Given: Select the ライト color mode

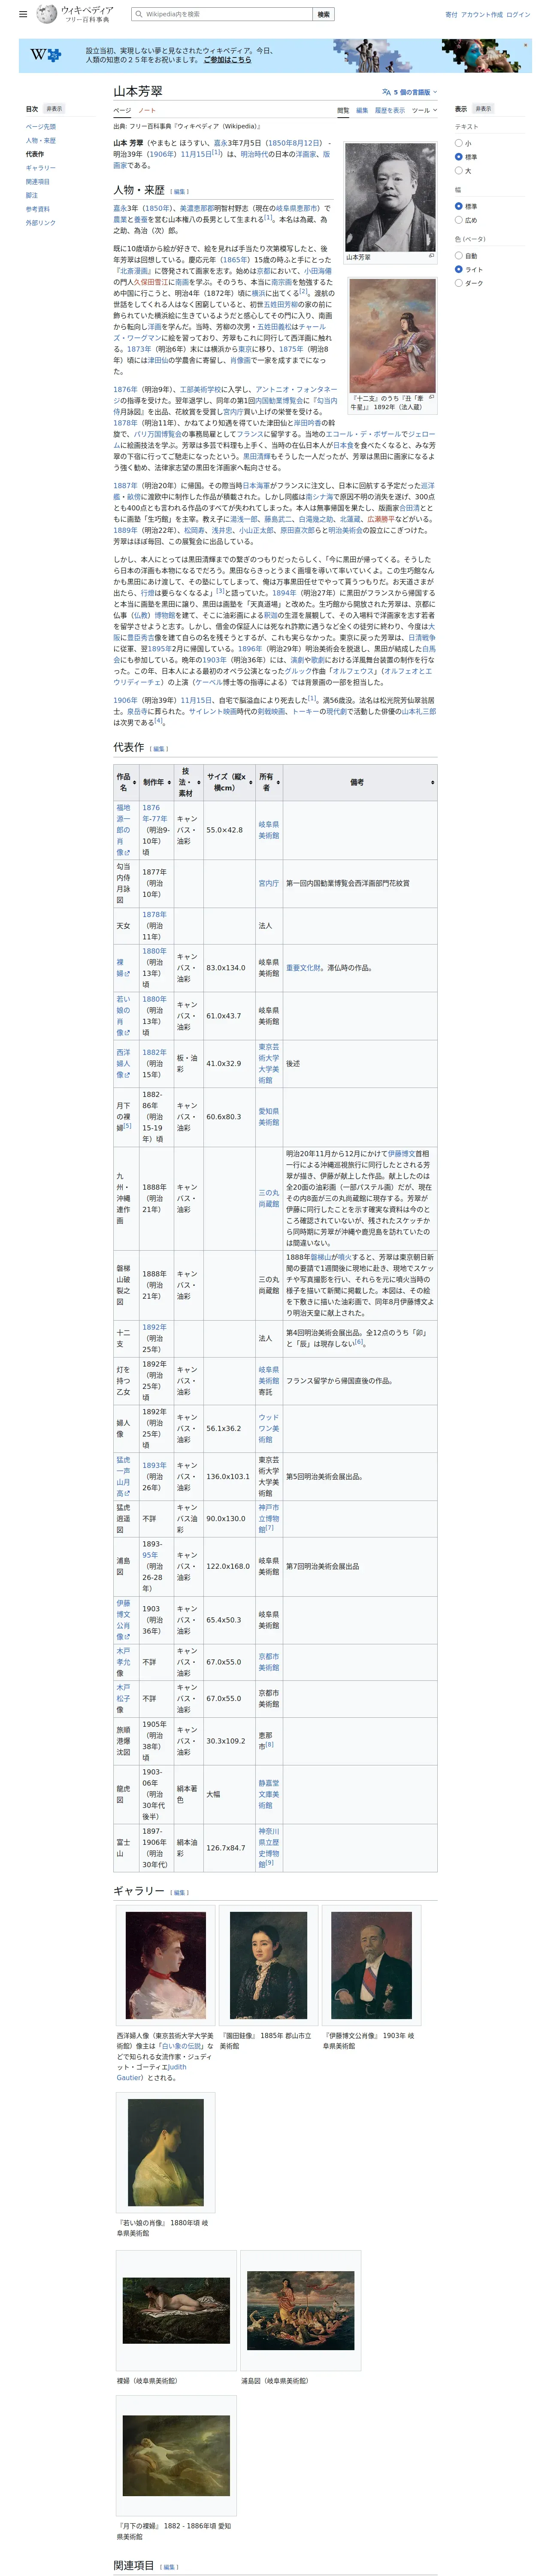Looking at the screenshot, I should [459, 269].
